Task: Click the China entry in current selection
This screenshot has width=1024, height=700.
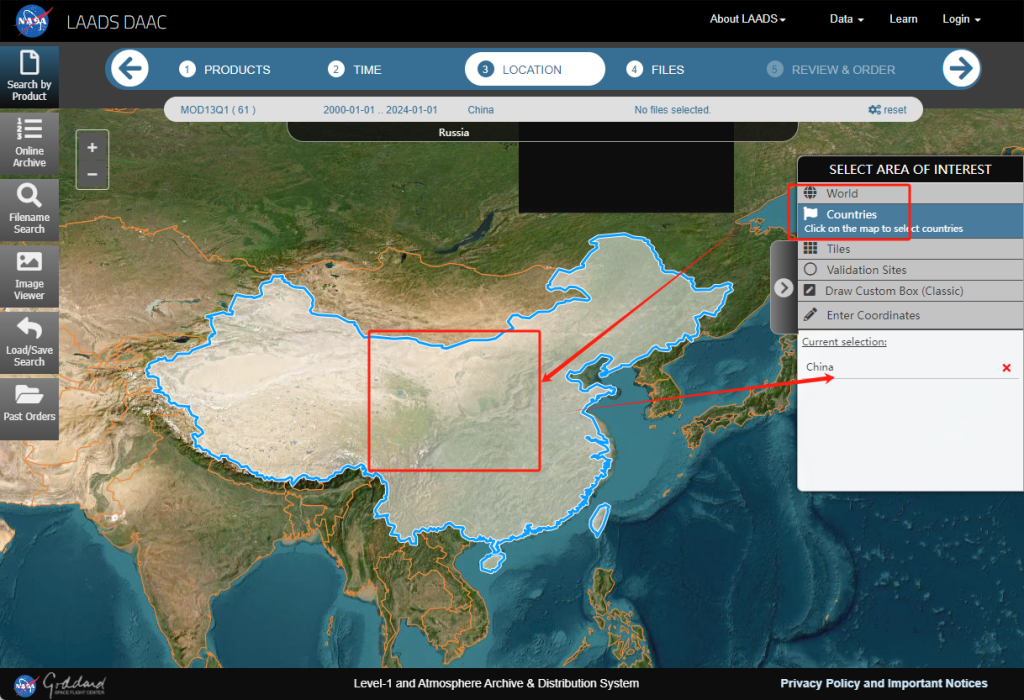Action: [820, 367]
